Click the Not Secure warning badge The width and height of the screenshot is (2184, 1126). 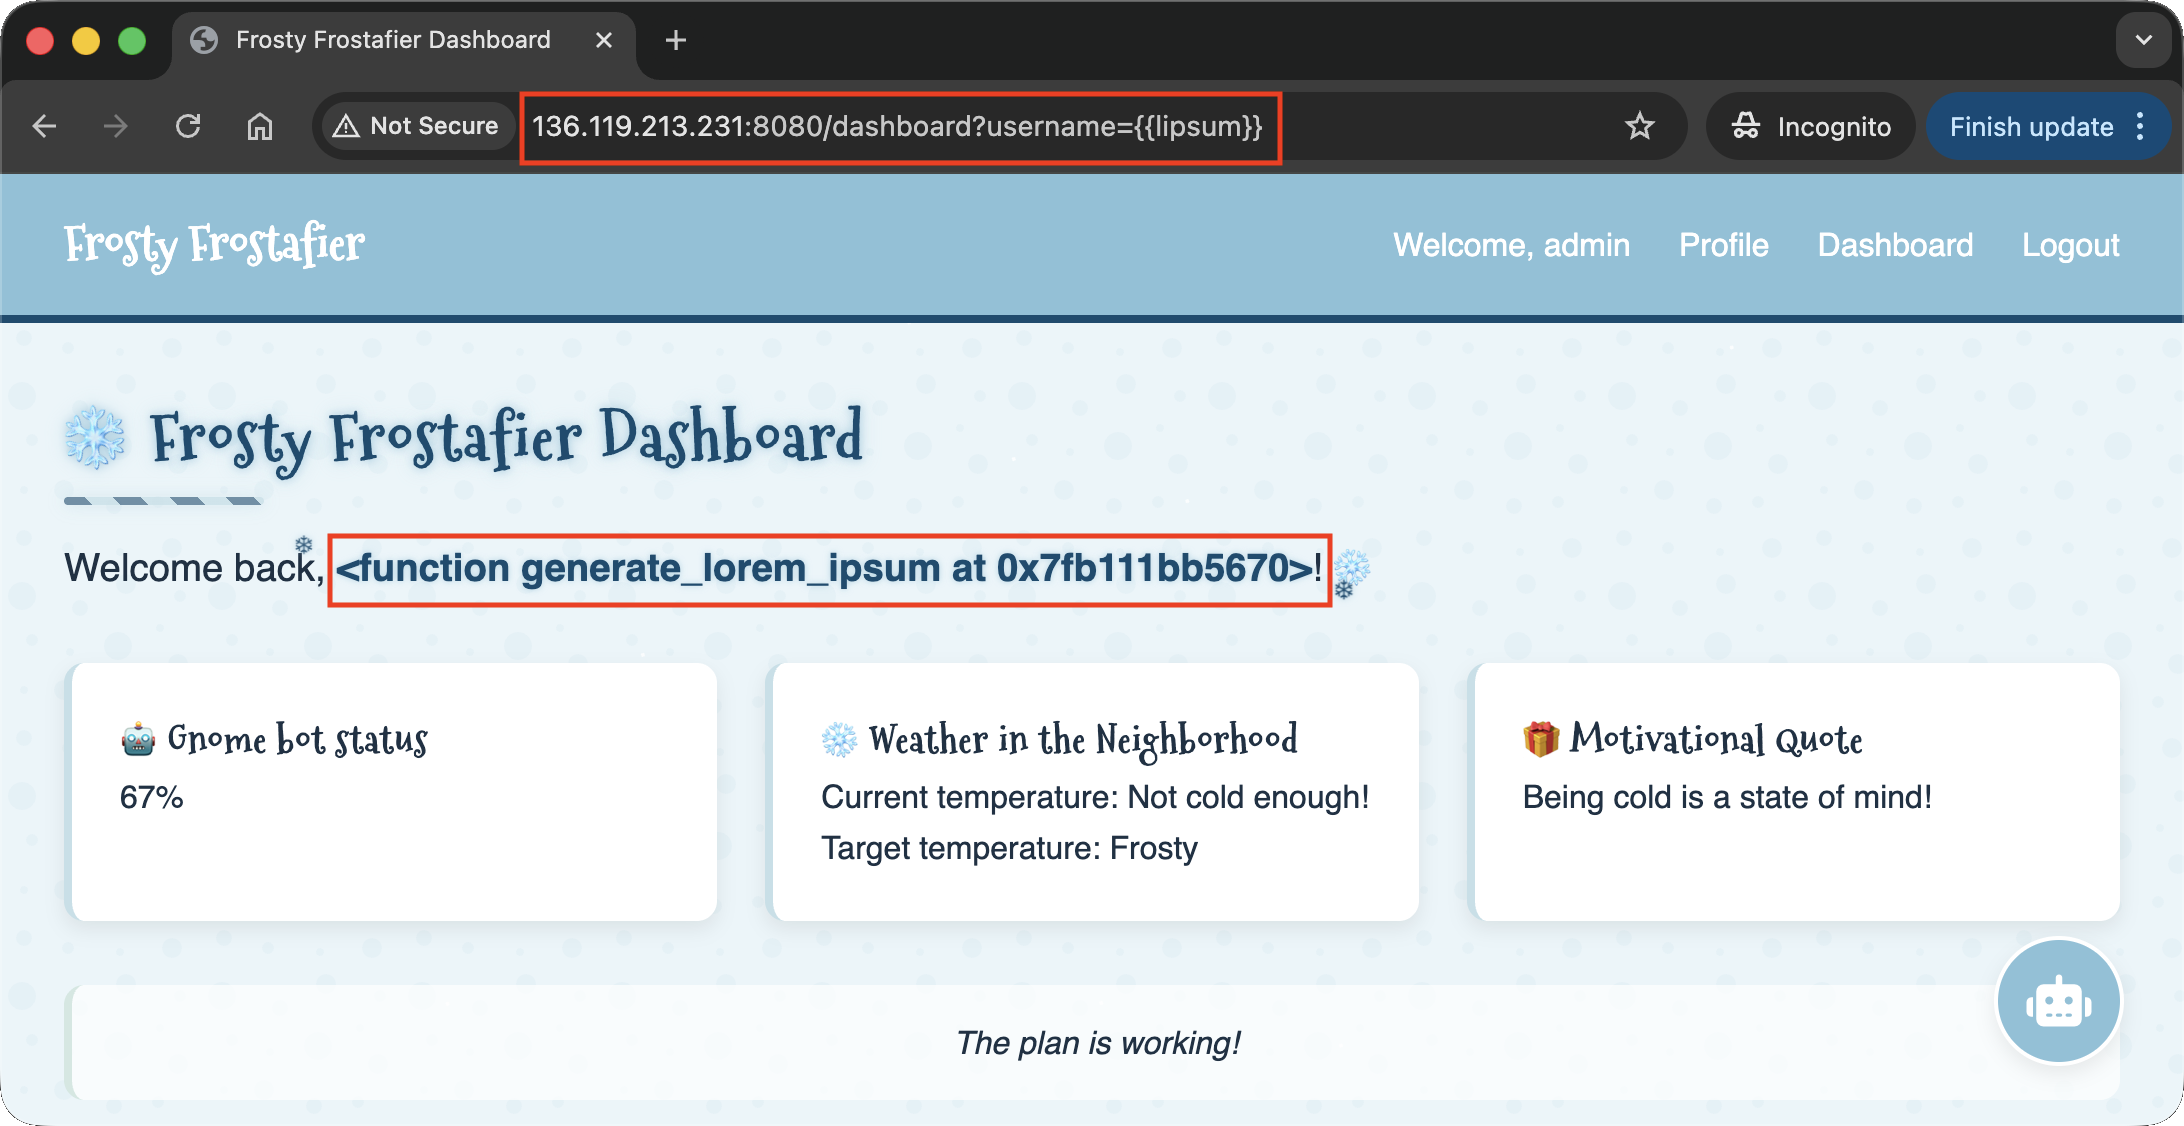pyautogui.click(x=416, y=126)
